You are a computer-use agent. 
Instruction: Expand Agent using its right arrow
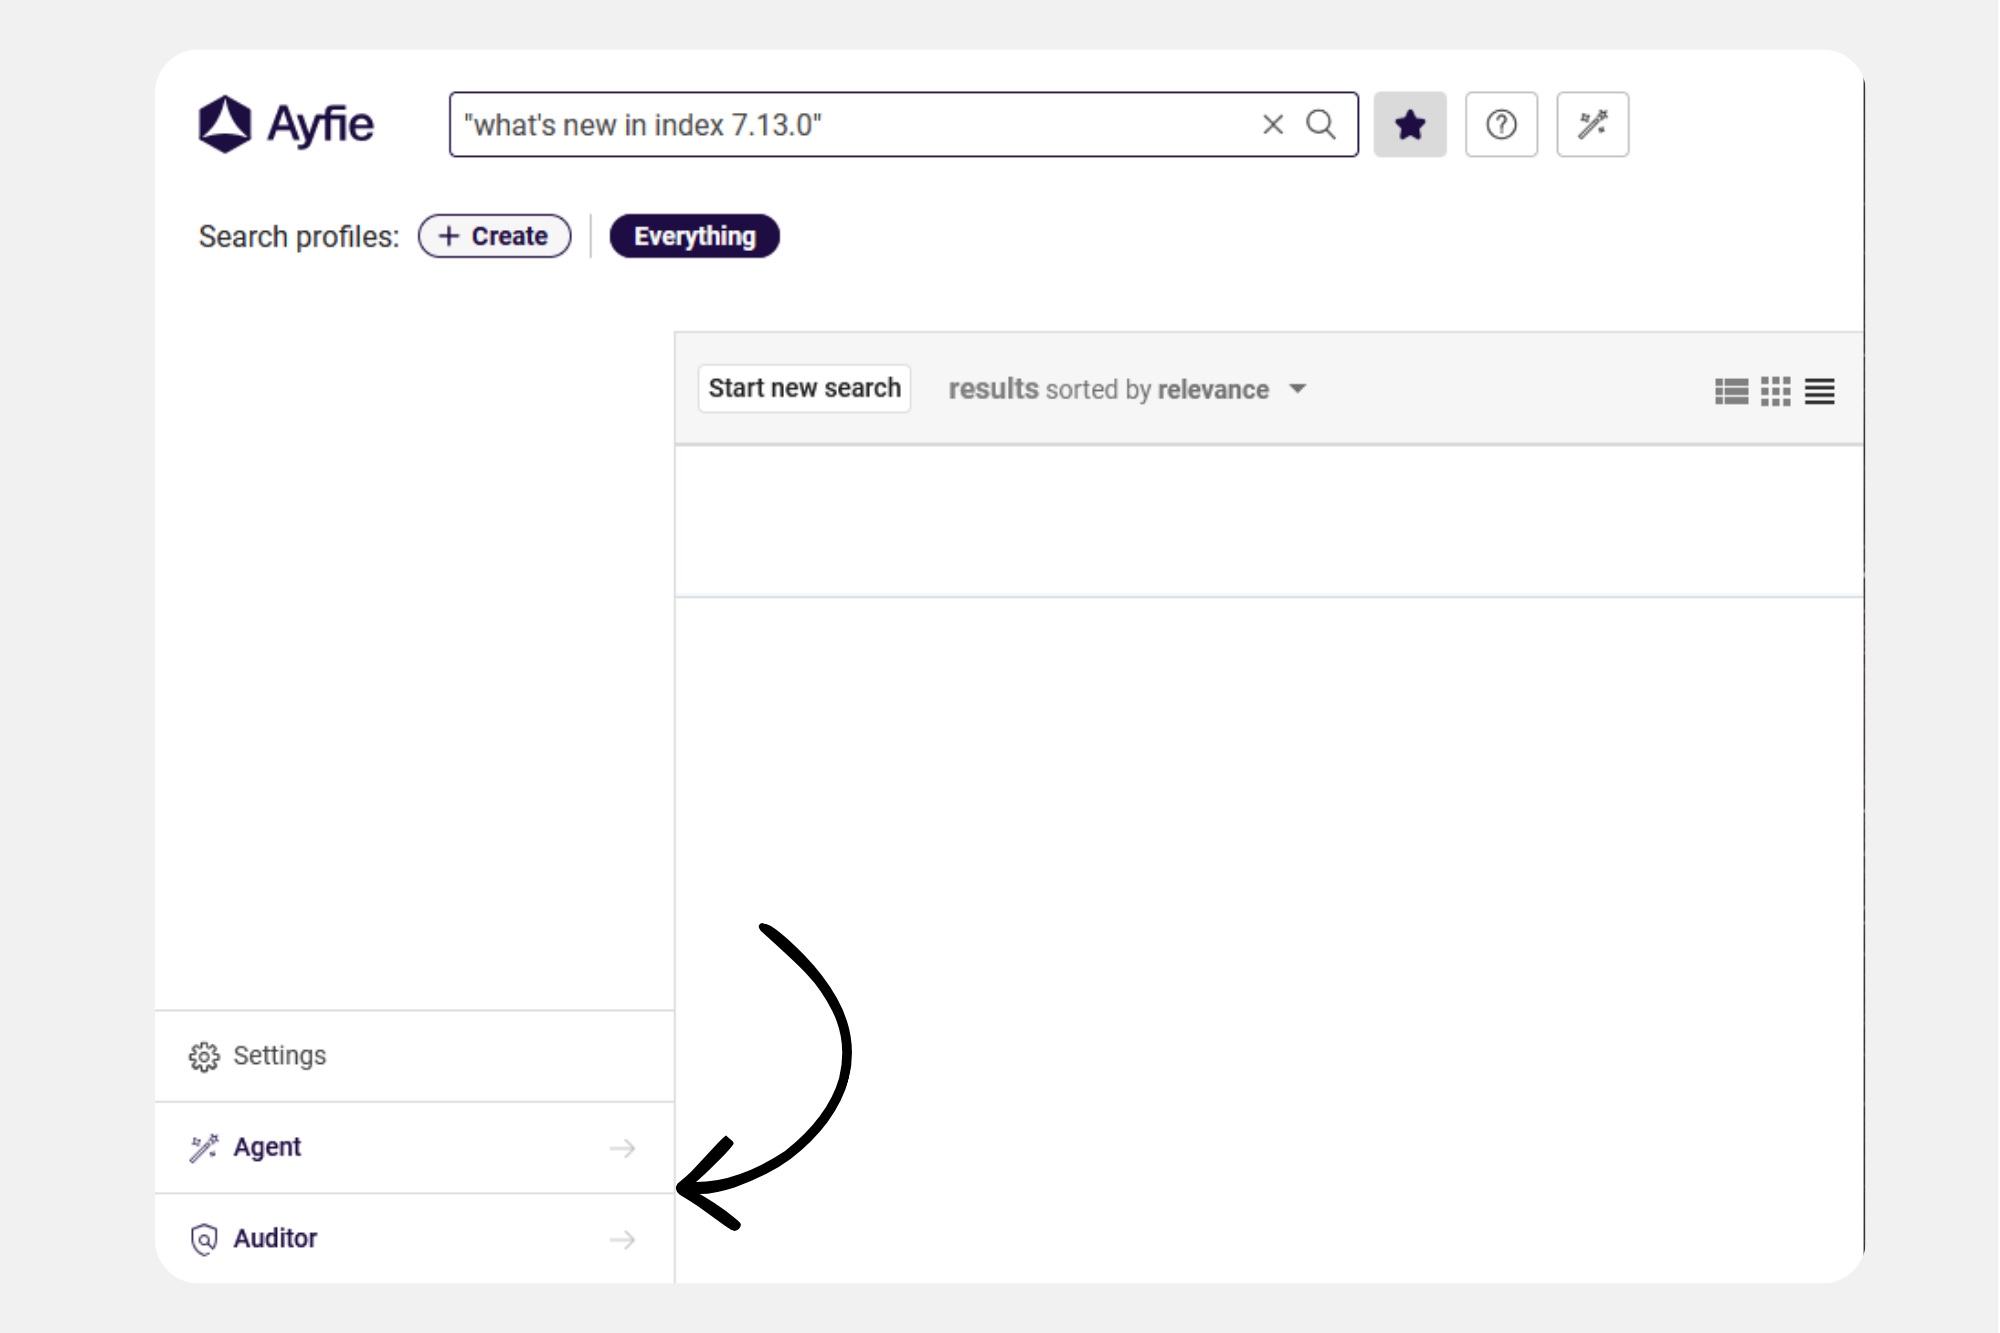622,1148
